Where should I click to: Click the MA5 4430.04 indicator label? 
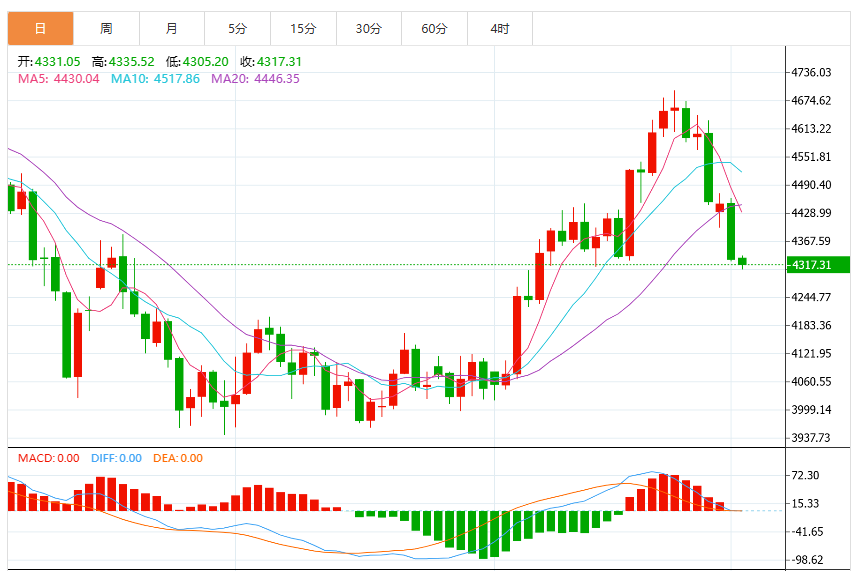click(58, 79)
